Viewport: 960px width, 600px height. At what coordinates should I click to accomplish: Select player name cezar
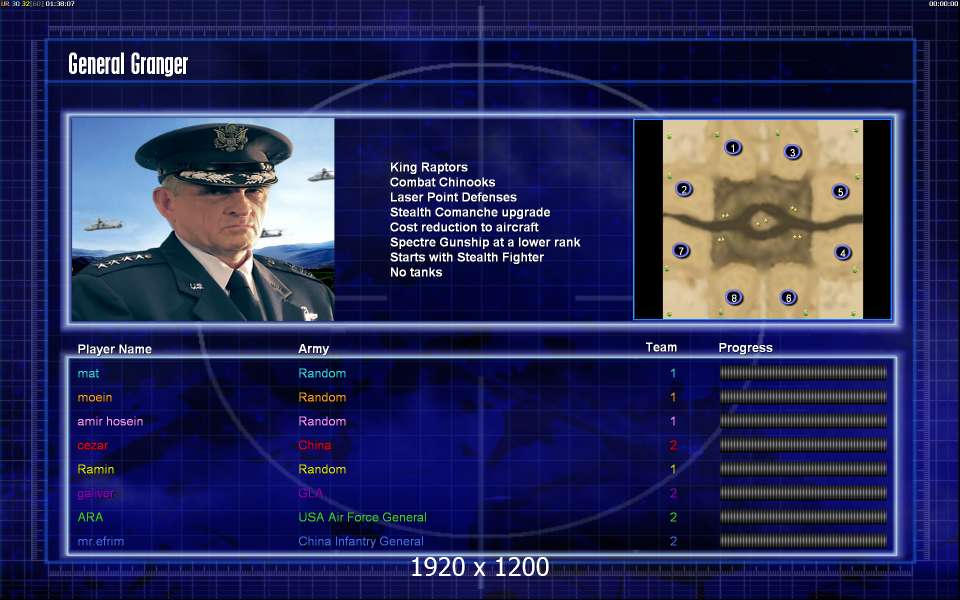[92, 445]
